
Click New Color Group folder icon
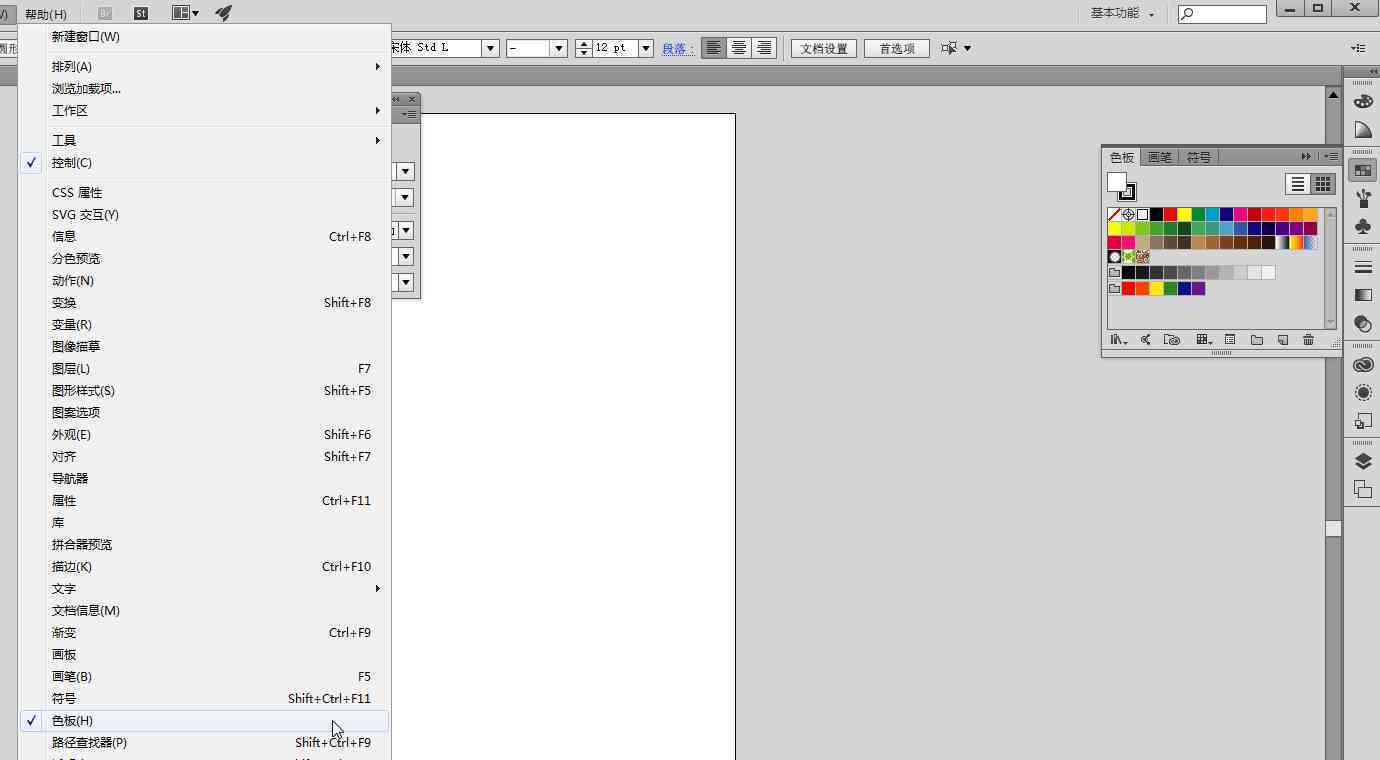pos(1257,340)
